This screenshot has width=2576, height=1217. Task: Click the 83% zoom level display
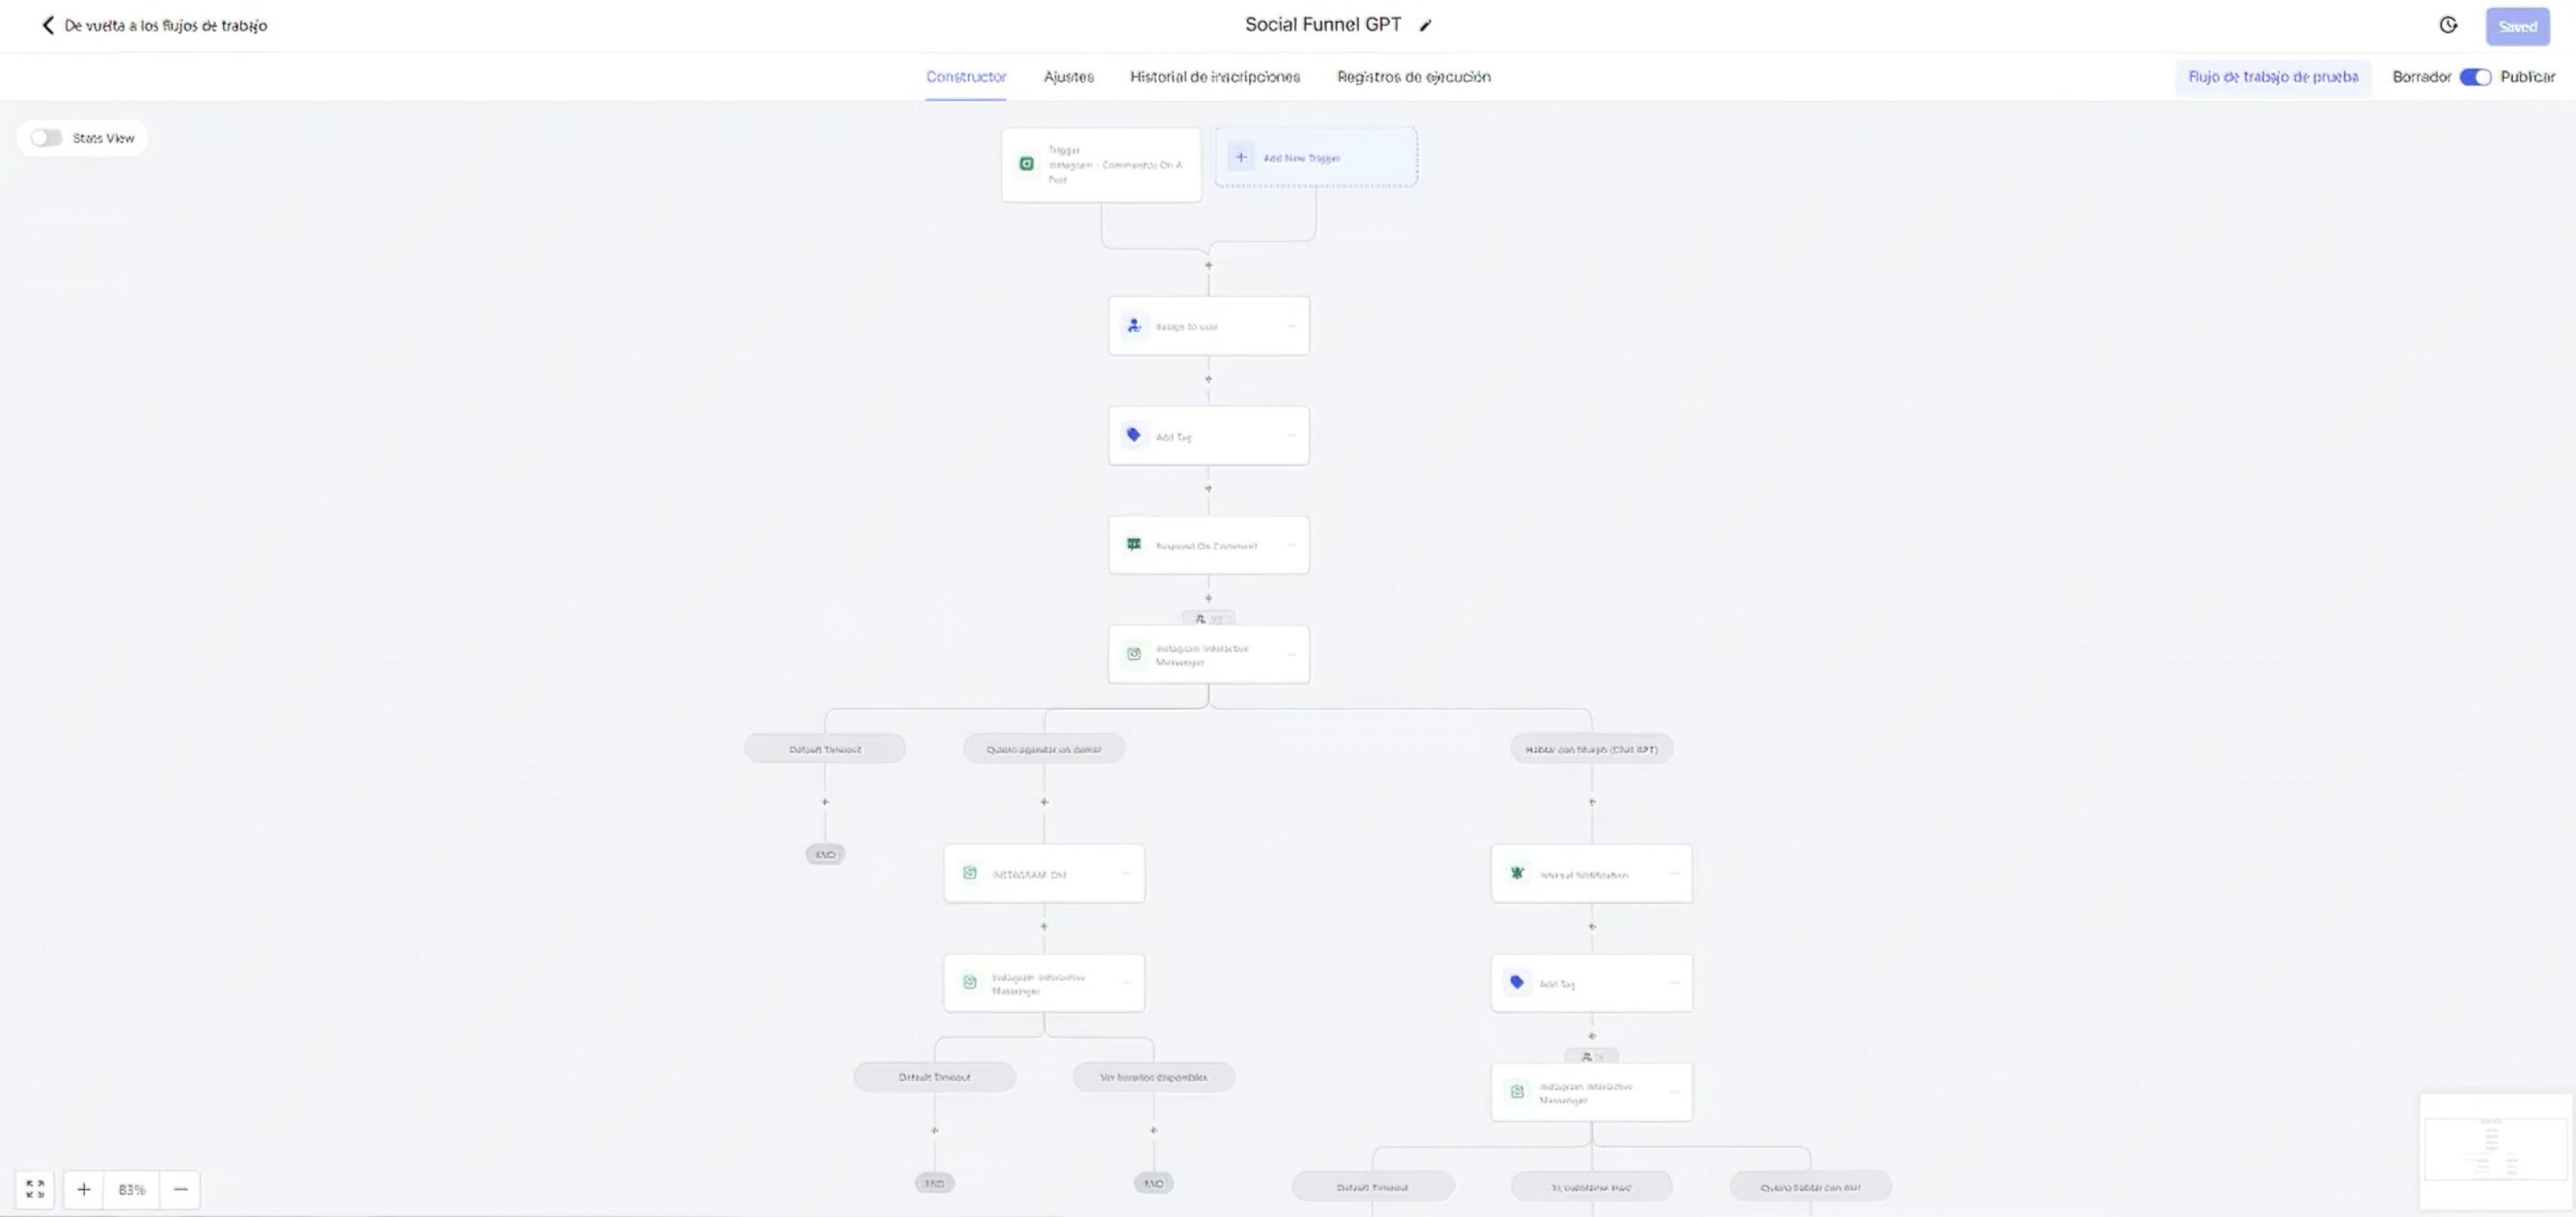point(132,1189)
